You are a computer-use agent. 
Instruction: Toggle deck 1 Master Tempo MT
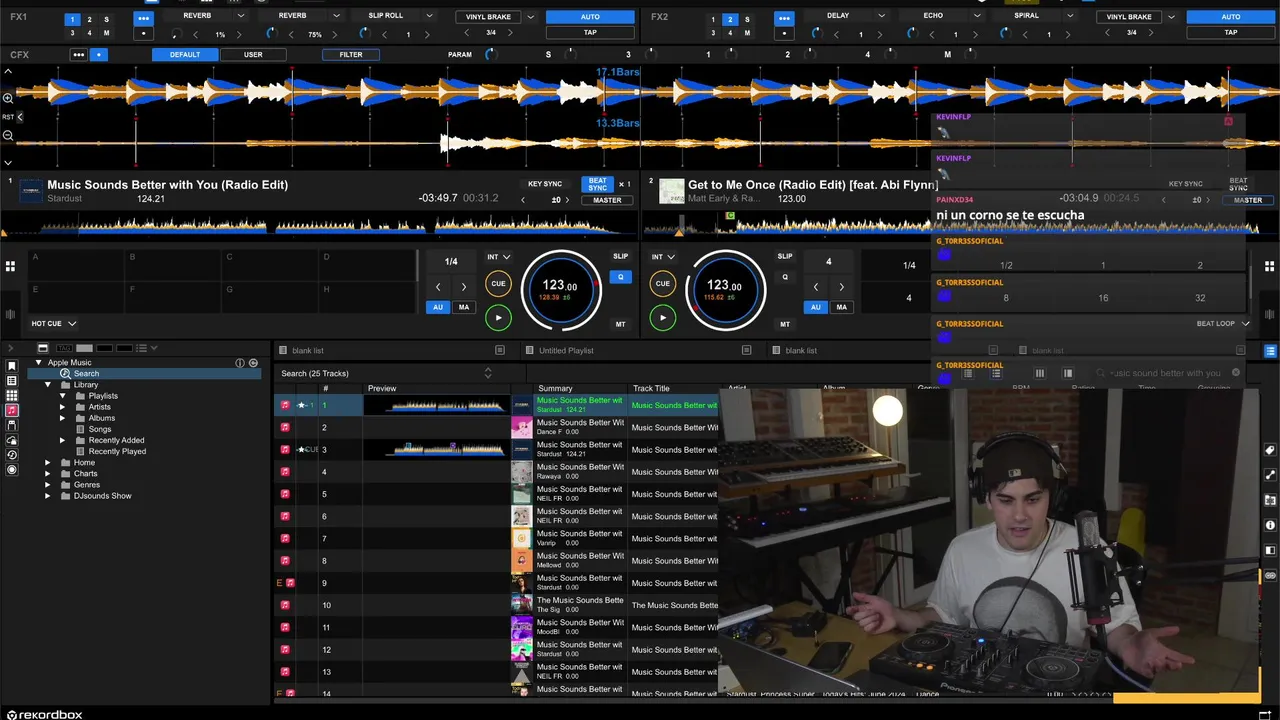pyautogui.click(x=620, y=324)
